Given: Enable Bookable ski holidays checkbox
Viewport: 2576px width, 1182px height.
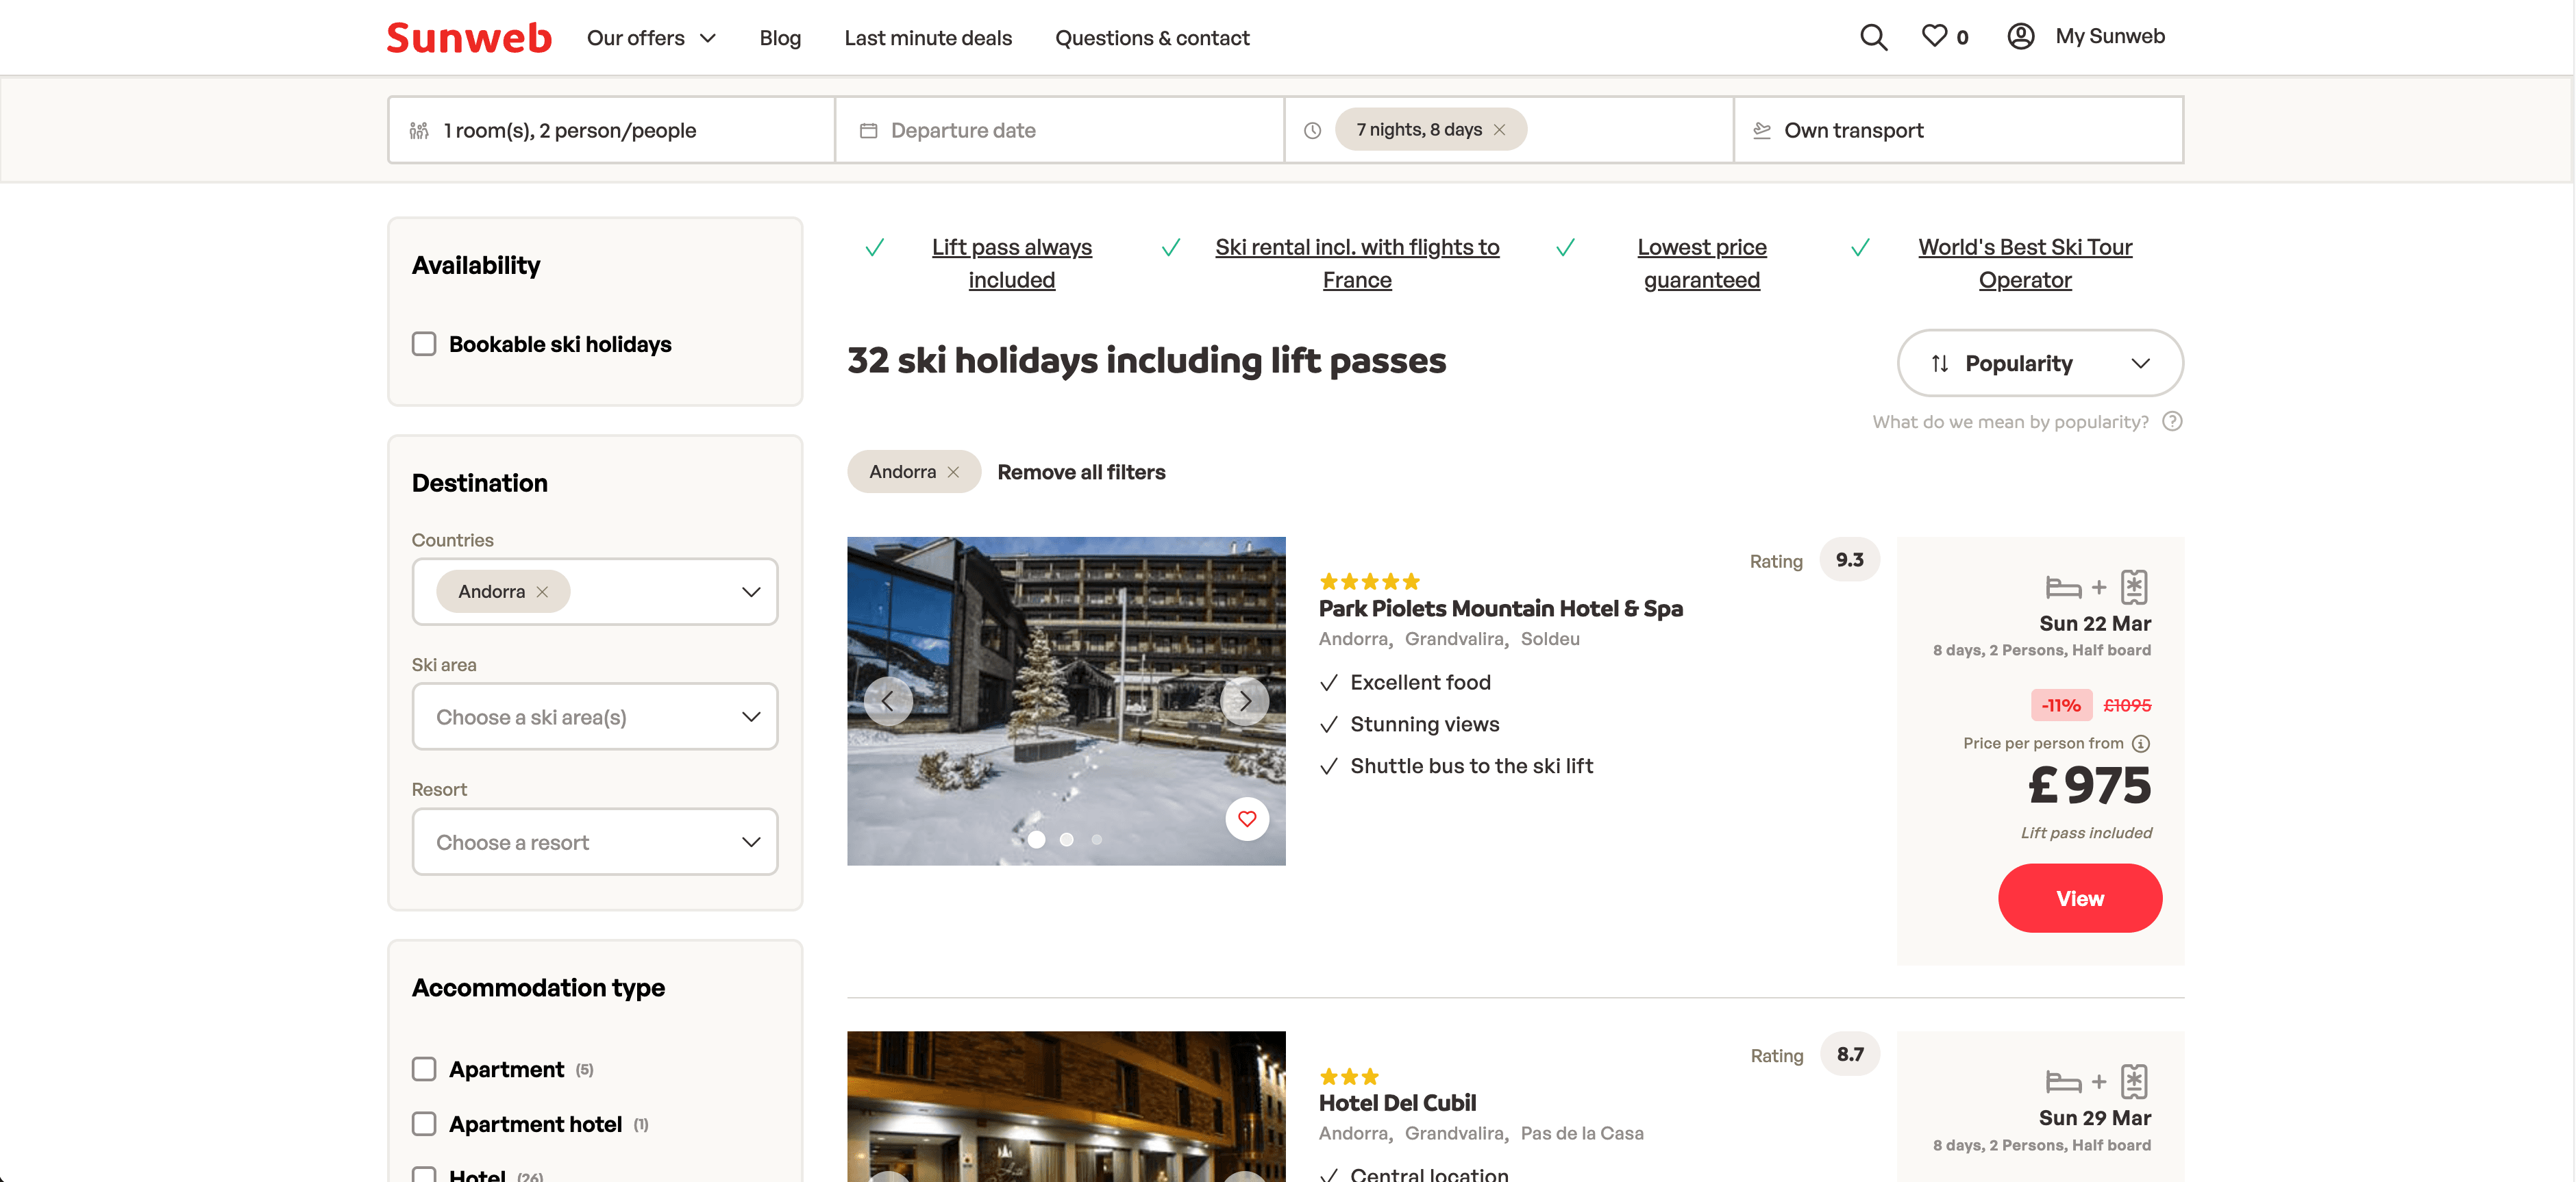Looking at the screenshot, I should coord(424,344).
